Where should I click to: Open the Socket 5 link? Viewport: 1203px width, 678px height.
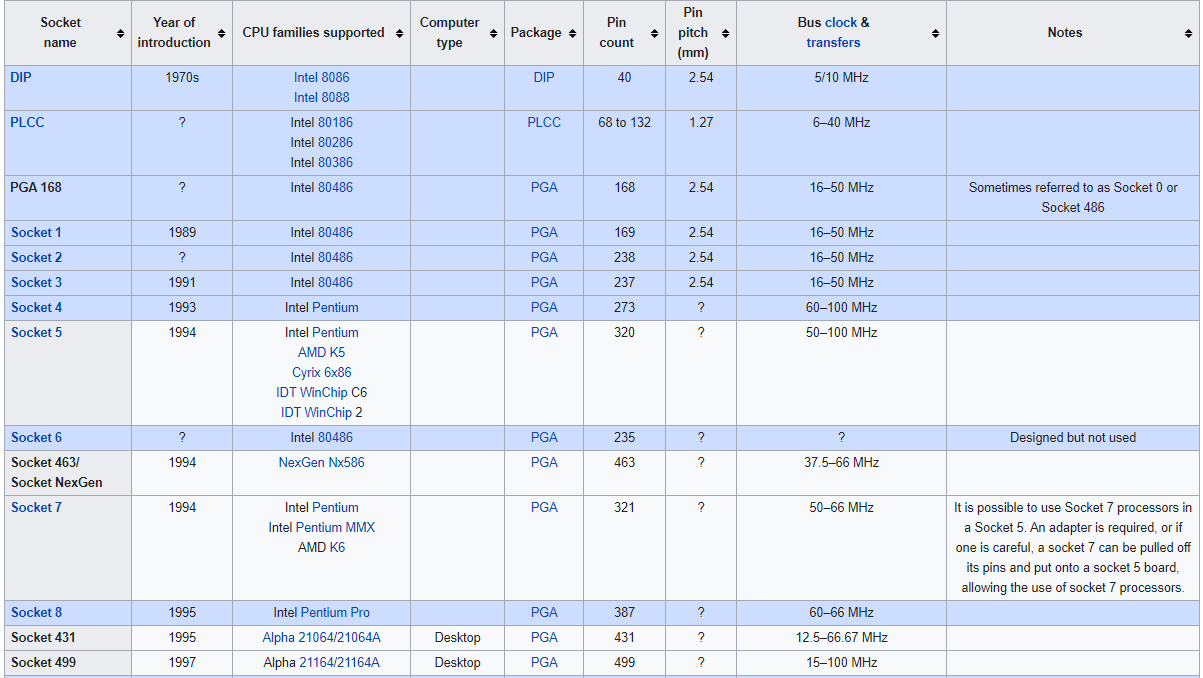(36, 332)
